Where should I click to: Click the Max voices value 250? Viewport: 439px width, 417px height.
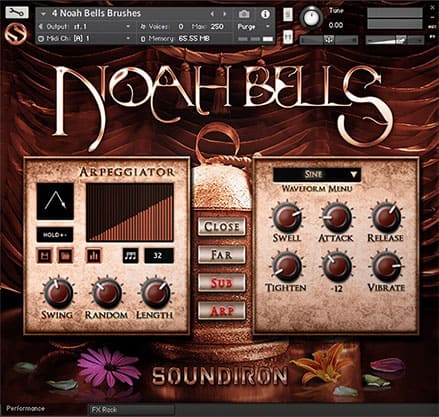coord(217,27)
